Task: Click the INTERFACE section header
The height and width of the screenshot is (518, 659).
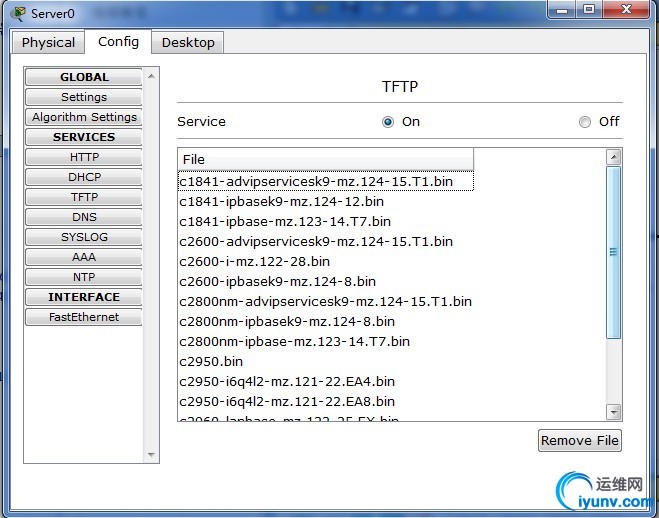Action: 84,297
